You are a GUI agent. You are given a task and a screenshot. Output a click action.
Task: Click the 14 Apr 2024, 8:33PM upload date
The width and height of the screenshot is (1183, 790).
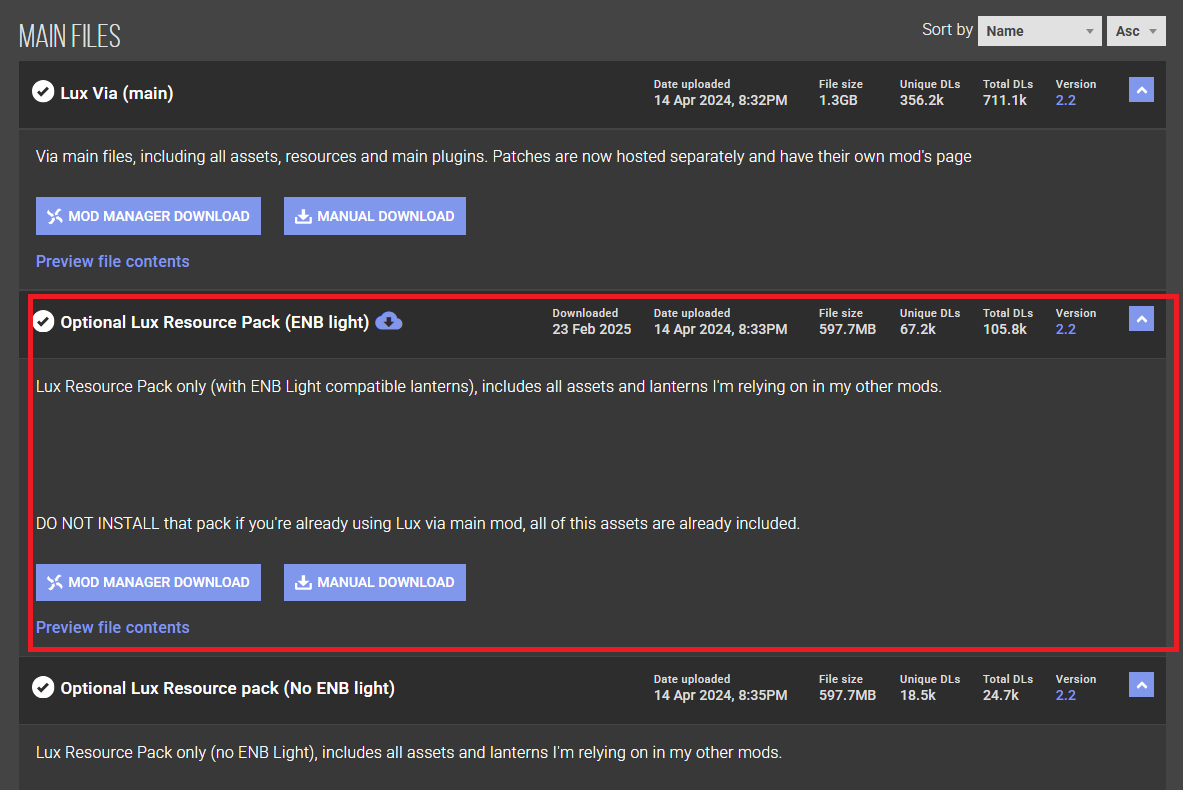click(721, 330)
